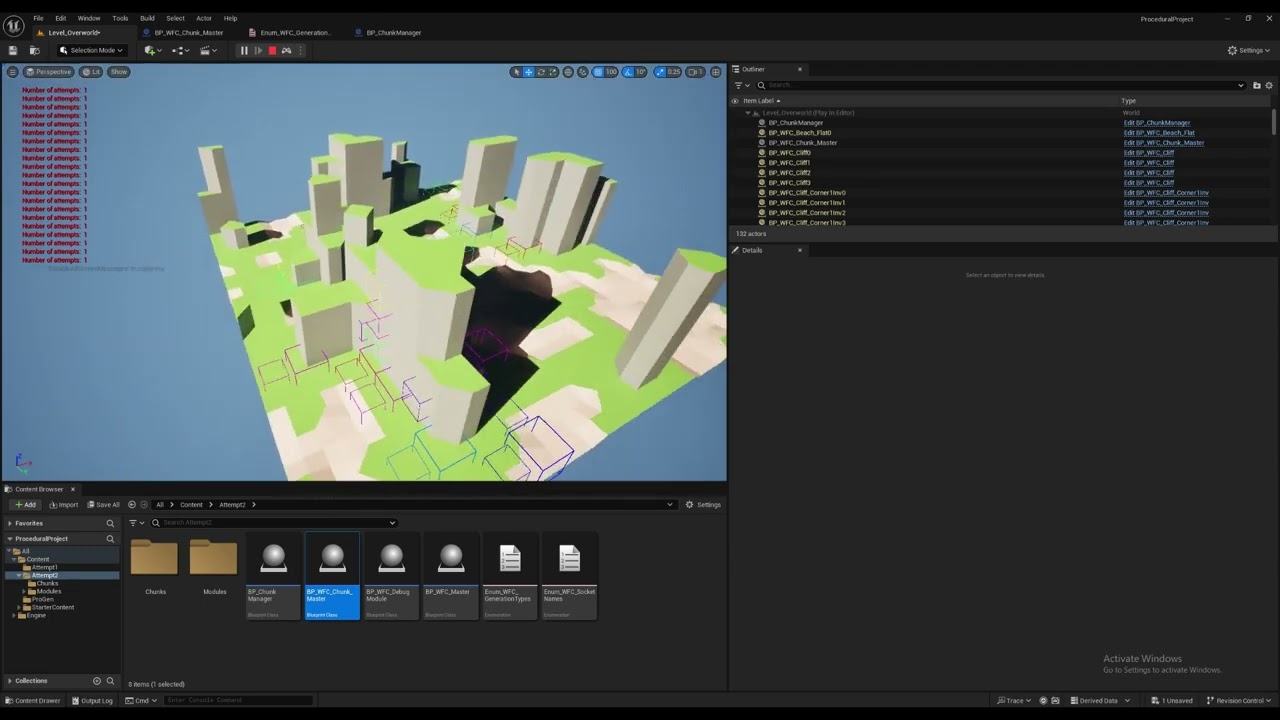Open the Content Browser Settings gear
1280x720 pixels.
703,505
